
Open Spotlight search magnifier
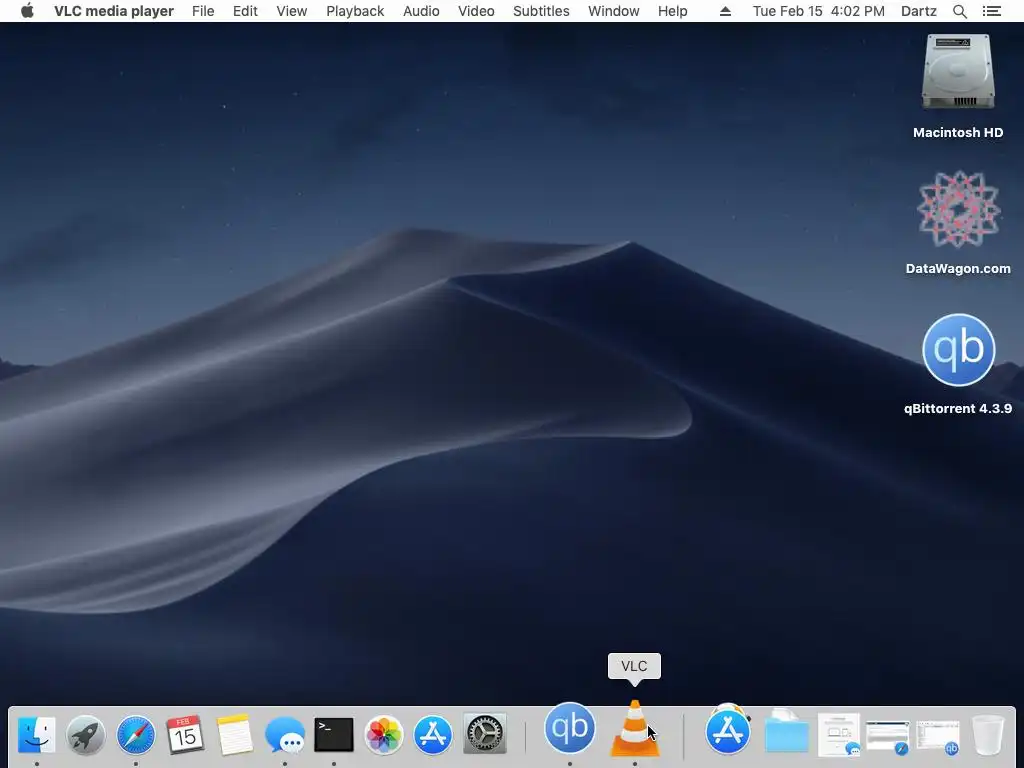coord(959,11)
